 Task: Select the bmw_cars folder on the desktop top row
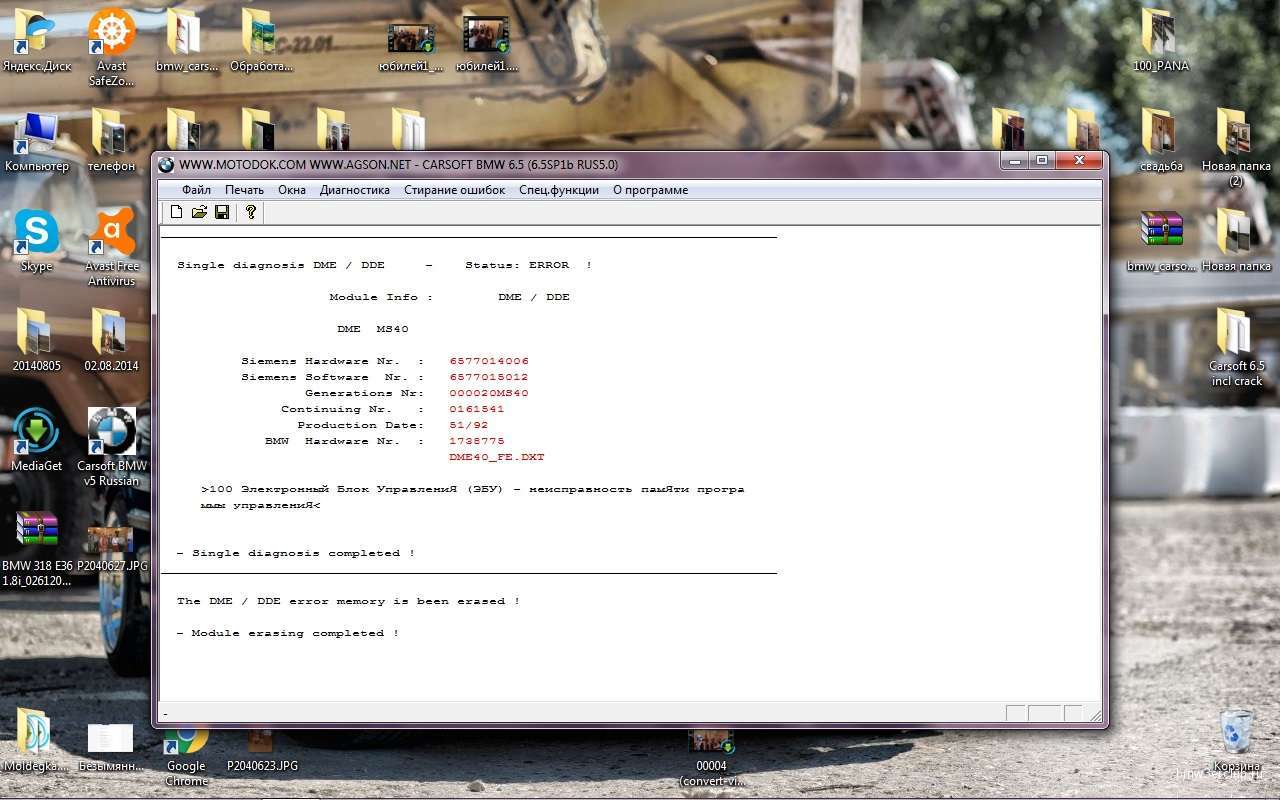(186, 41)
